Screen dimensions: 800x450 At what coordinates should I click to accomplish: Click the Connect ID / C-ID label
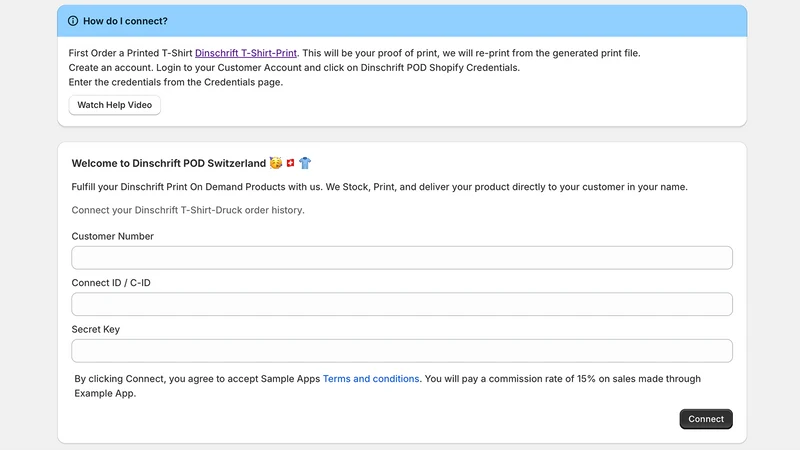pyautogui.click(x=111, y=283)
